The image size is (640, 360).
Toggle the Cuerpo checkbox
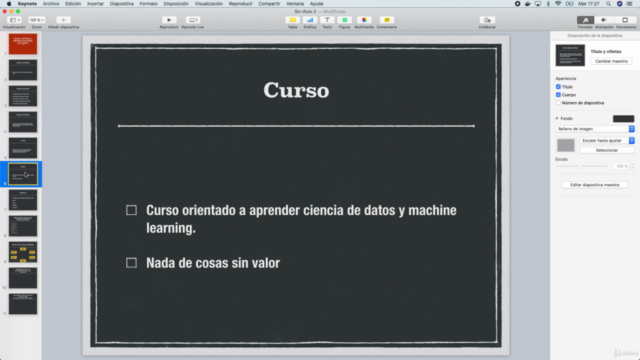tap(558, 95)
